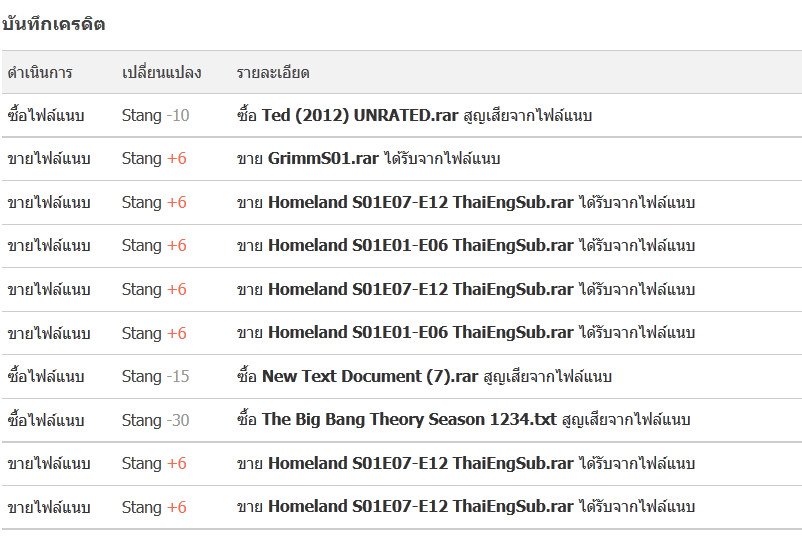Click ซื้อไฟล์แนบ in the Big Bang Theory row
Viewport: 802px width, 538px height.
45,420
